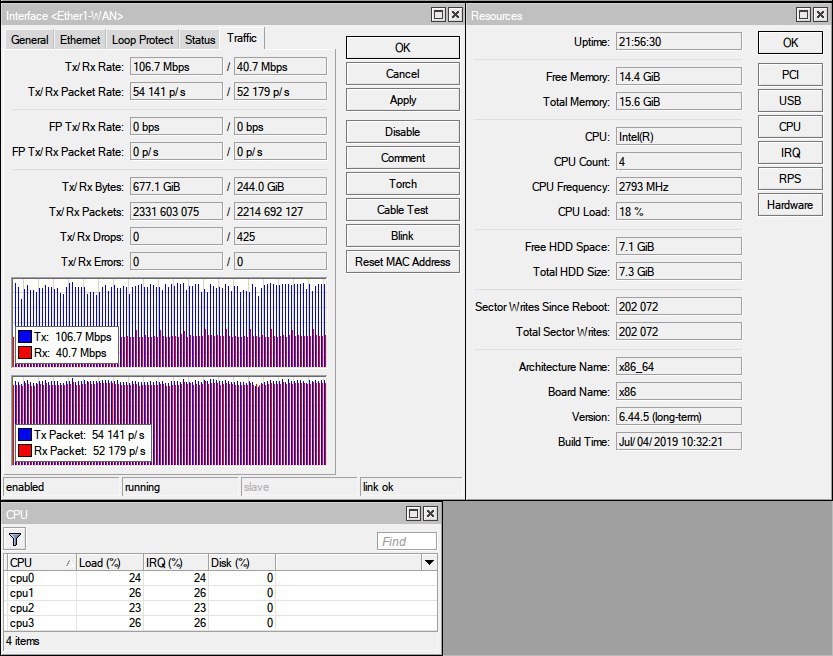
Task: Click the Tx Bytes value 677.1 GiB
Action: pos(176,186)
